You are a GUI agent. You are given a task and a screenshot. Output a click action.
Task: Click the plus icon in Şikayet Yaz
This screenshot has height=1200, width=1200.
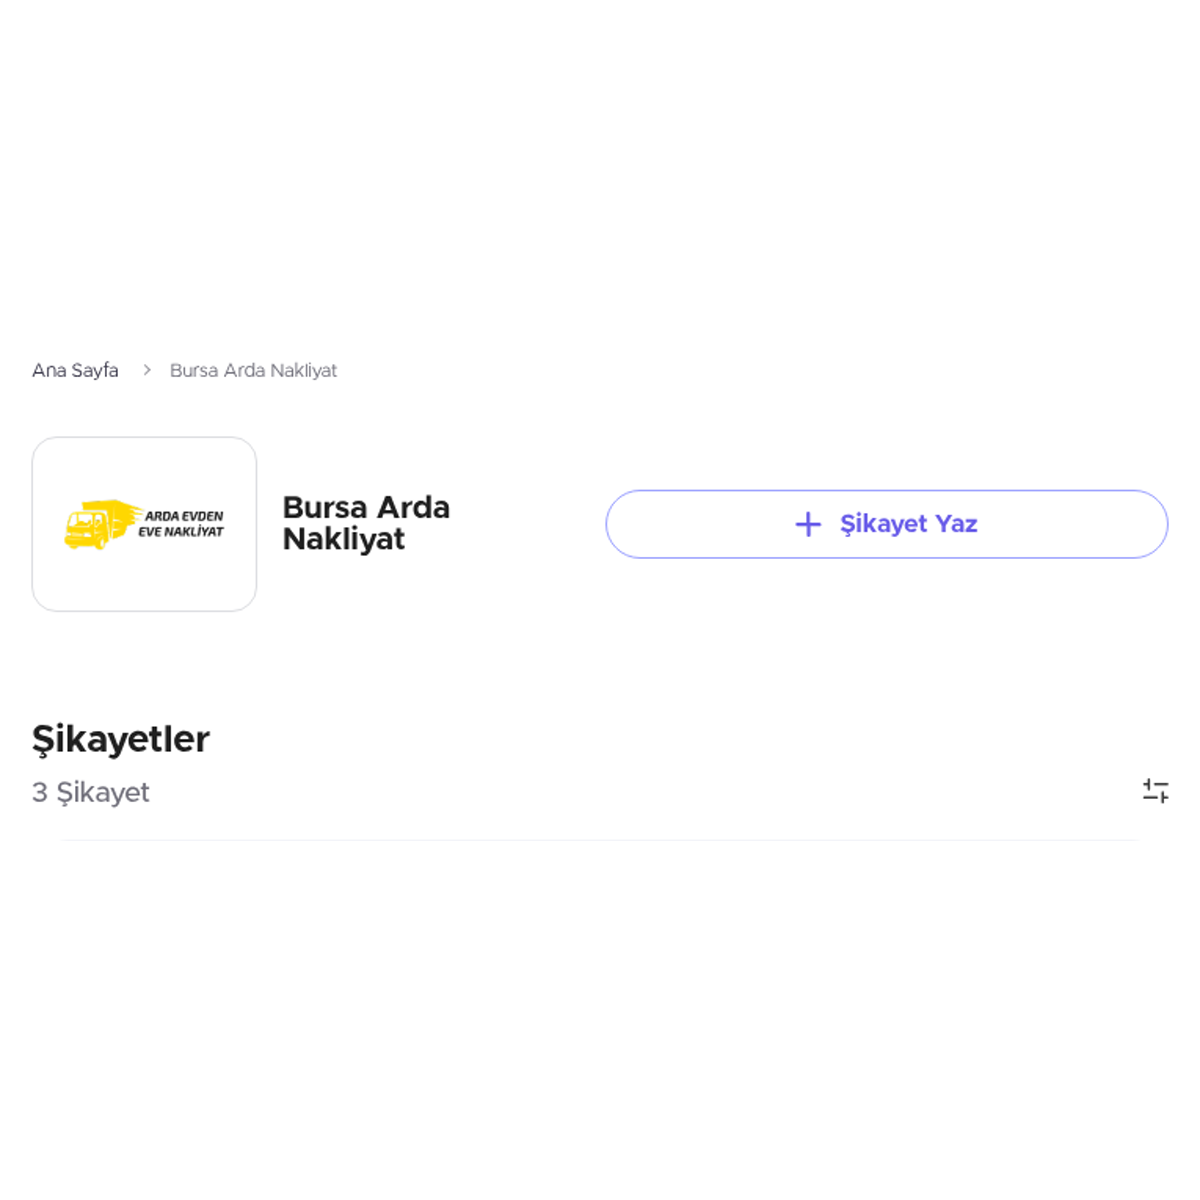(x=808, y=524)
